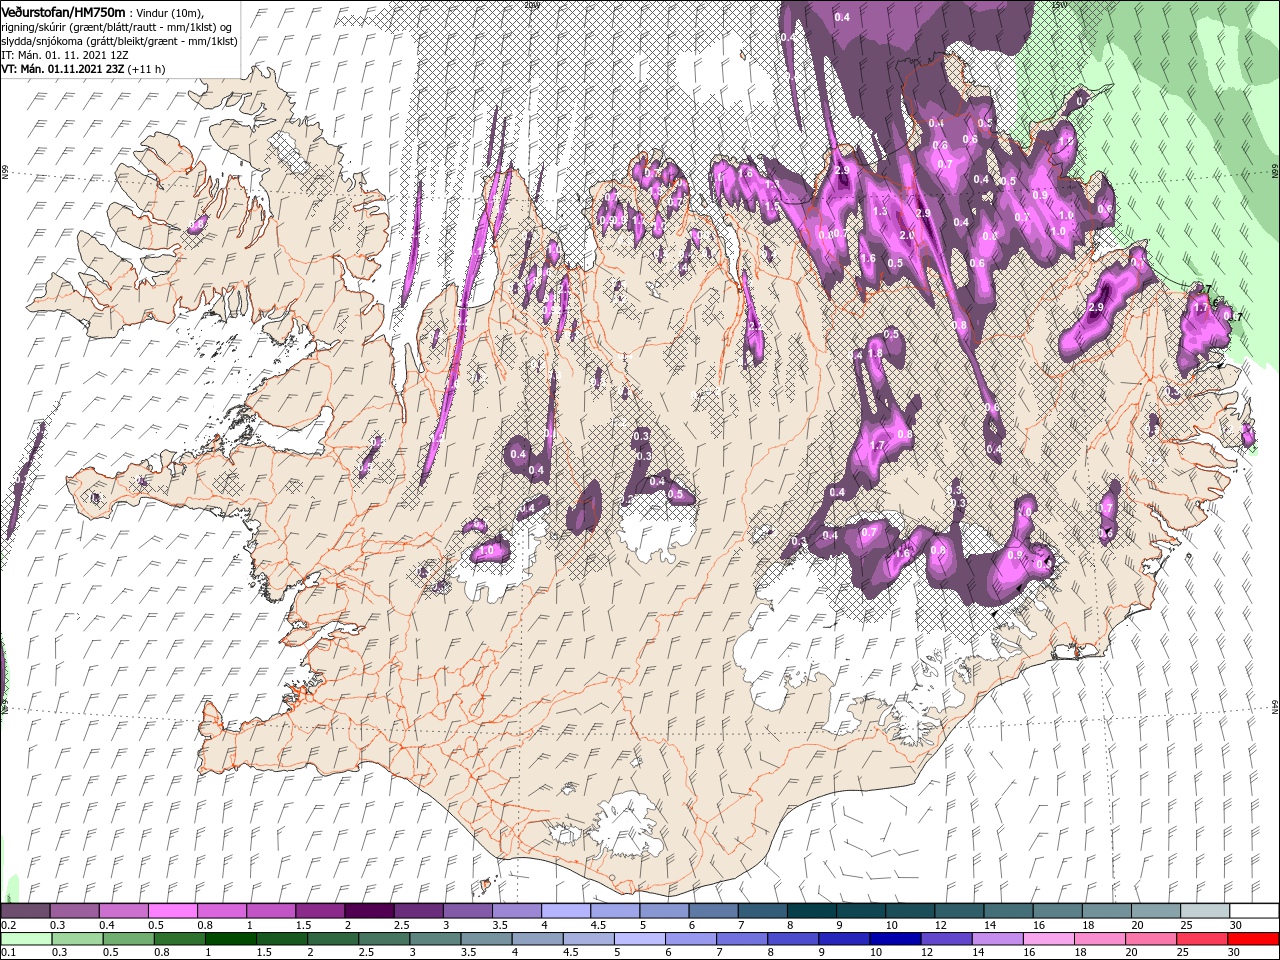
Task: Pick the 12 purple swatch in lower legend
Action: tap(944, 939)
